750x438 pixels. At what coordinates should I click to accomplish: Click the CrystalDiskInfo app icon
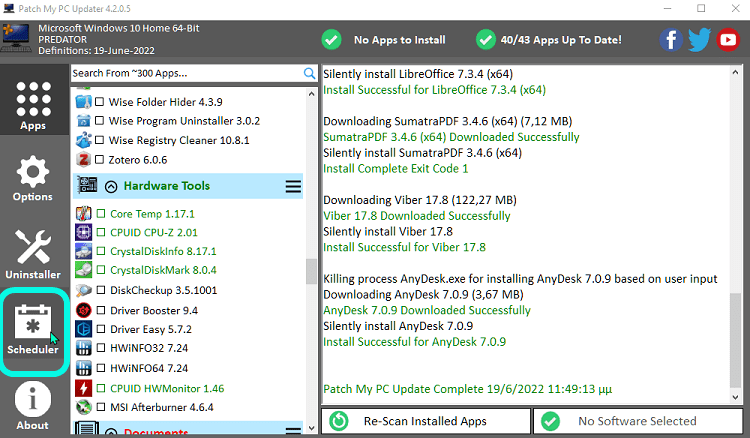83,251
